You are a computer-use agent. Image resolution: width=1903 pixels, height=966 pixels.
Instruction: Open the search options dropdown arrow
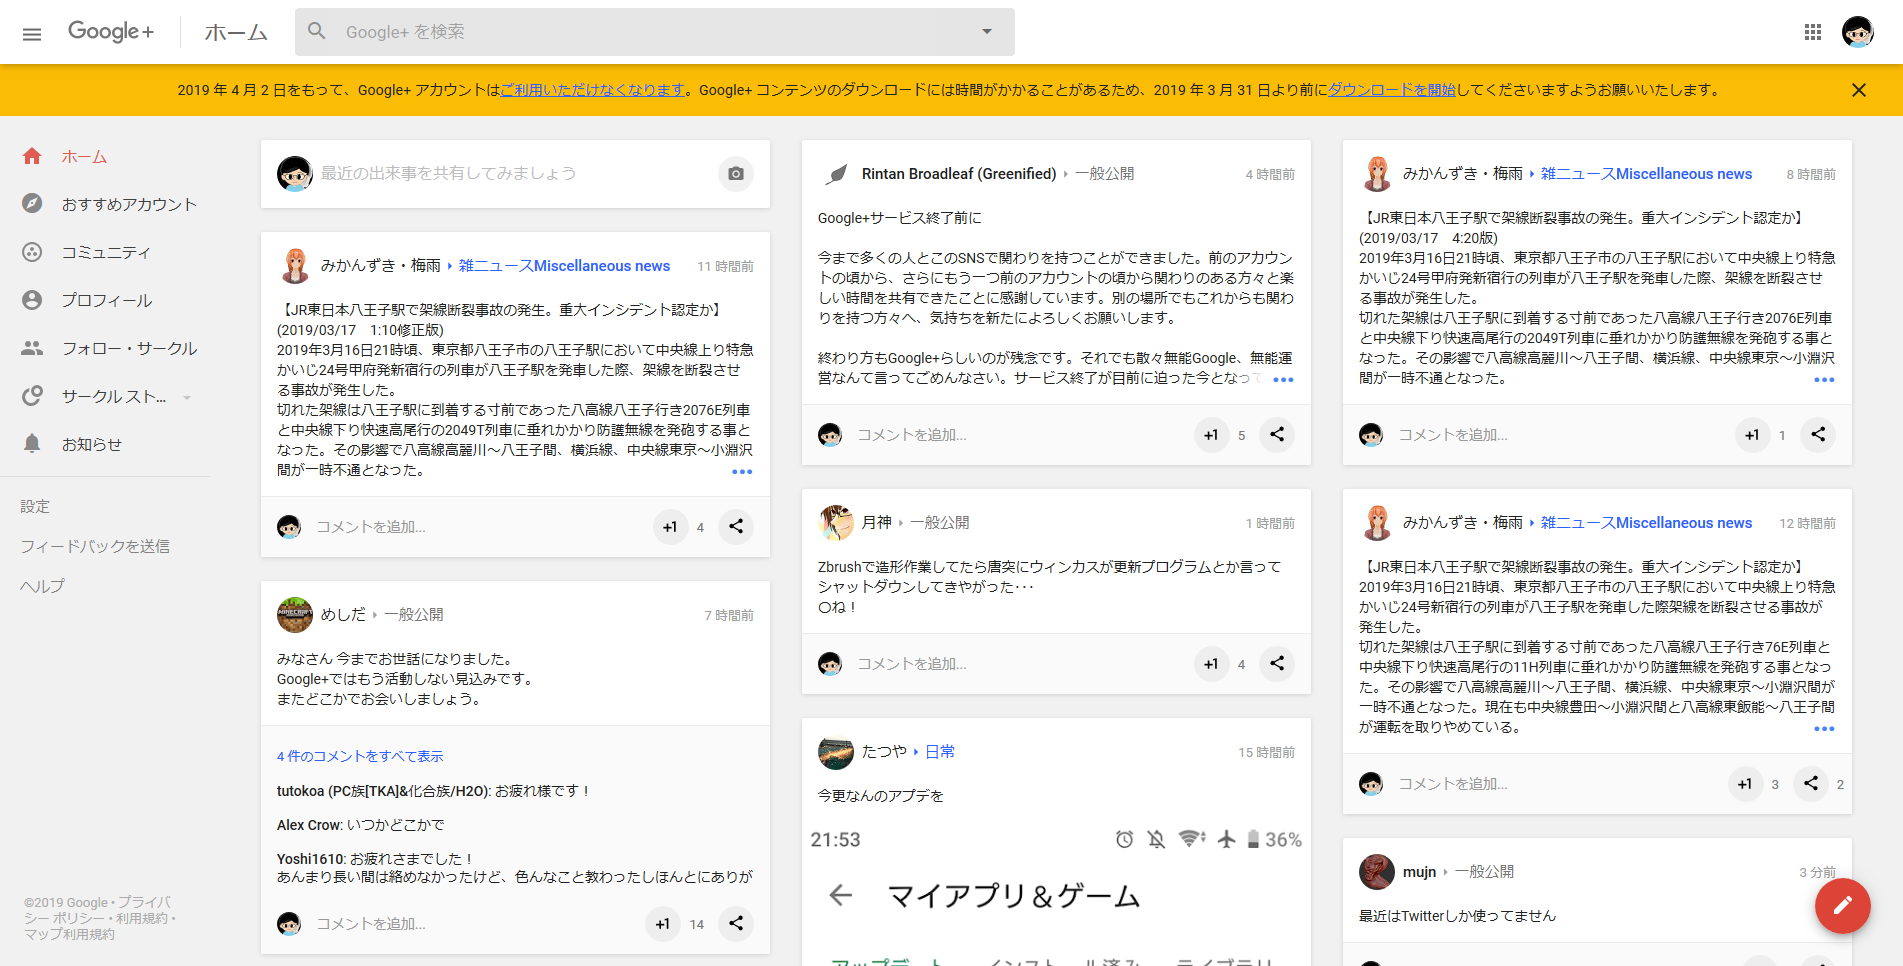pyautogui.click(x=987, y=32)
